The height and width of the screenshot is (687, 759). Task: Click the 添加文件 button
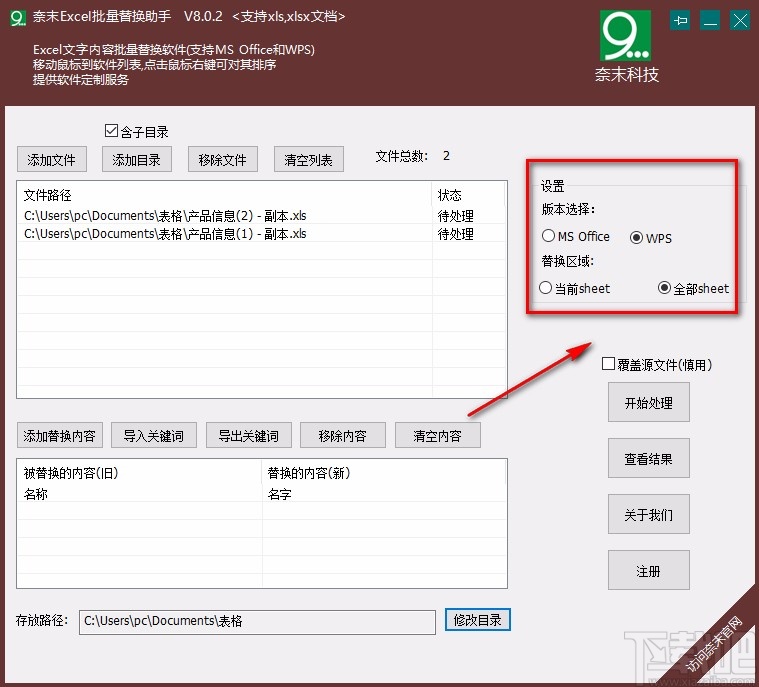[52, 159]
